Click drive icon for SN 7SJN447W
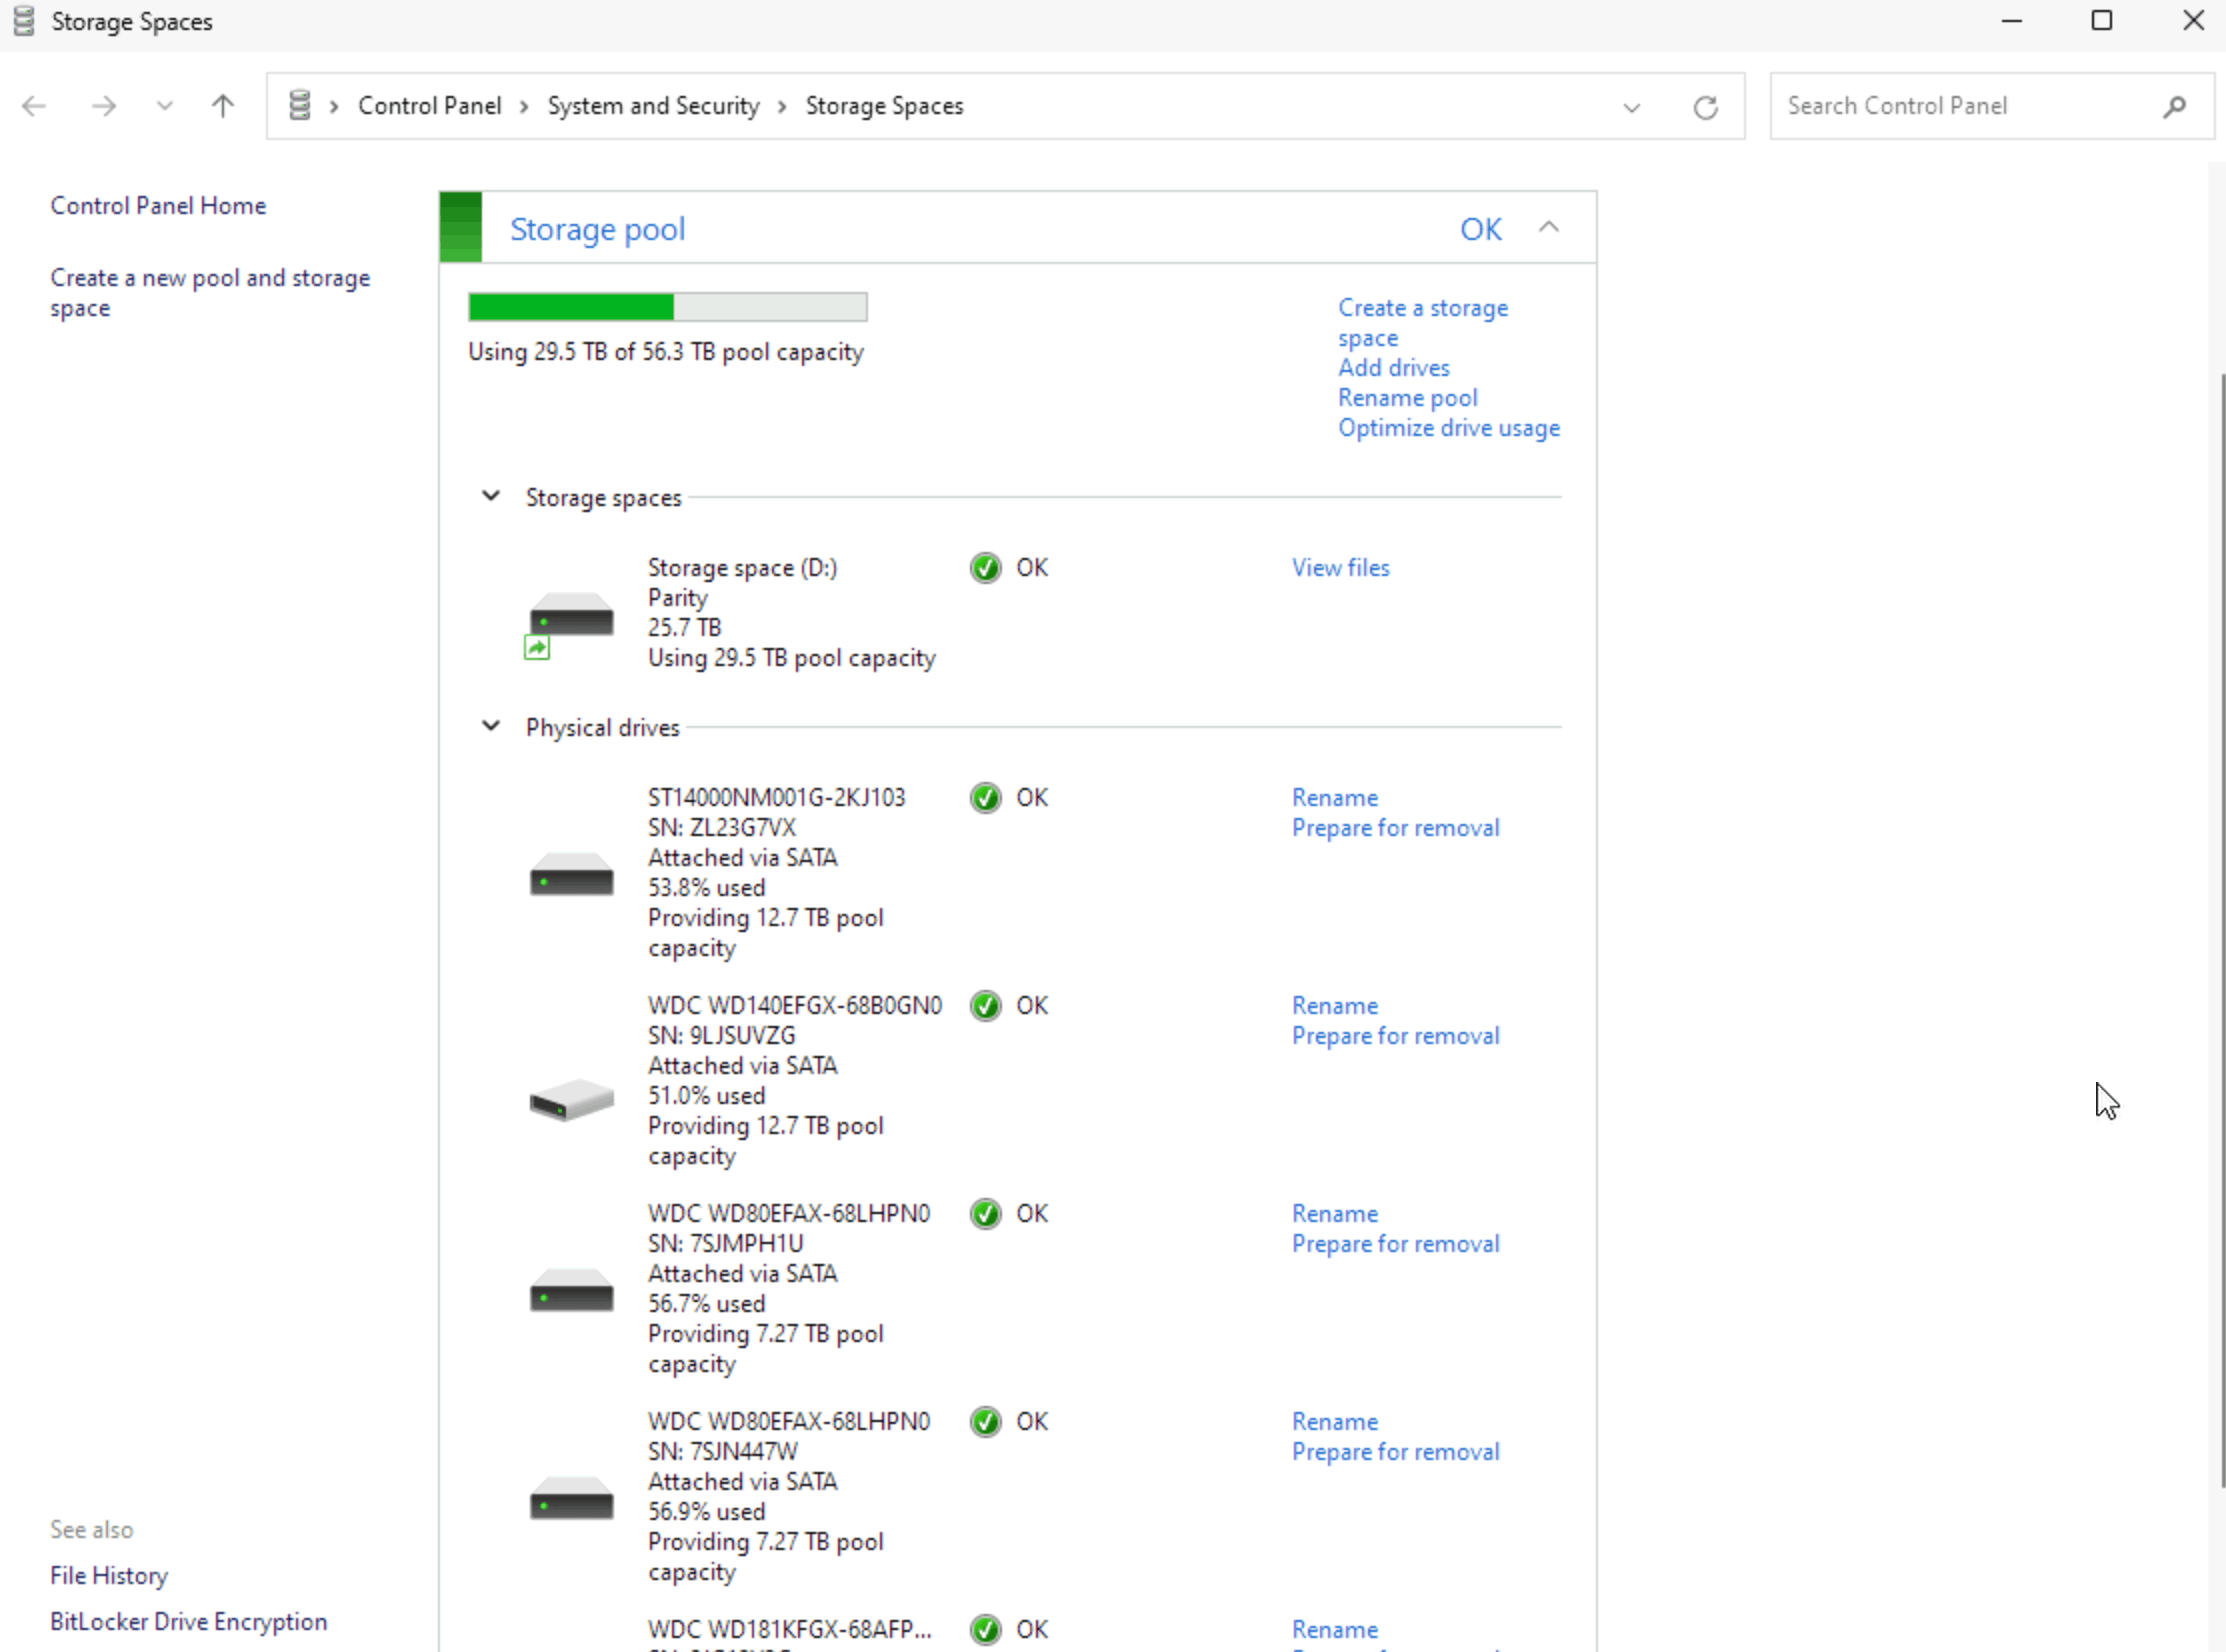The height and width of the screenshot is (1652, 2226). point(571,1498)
